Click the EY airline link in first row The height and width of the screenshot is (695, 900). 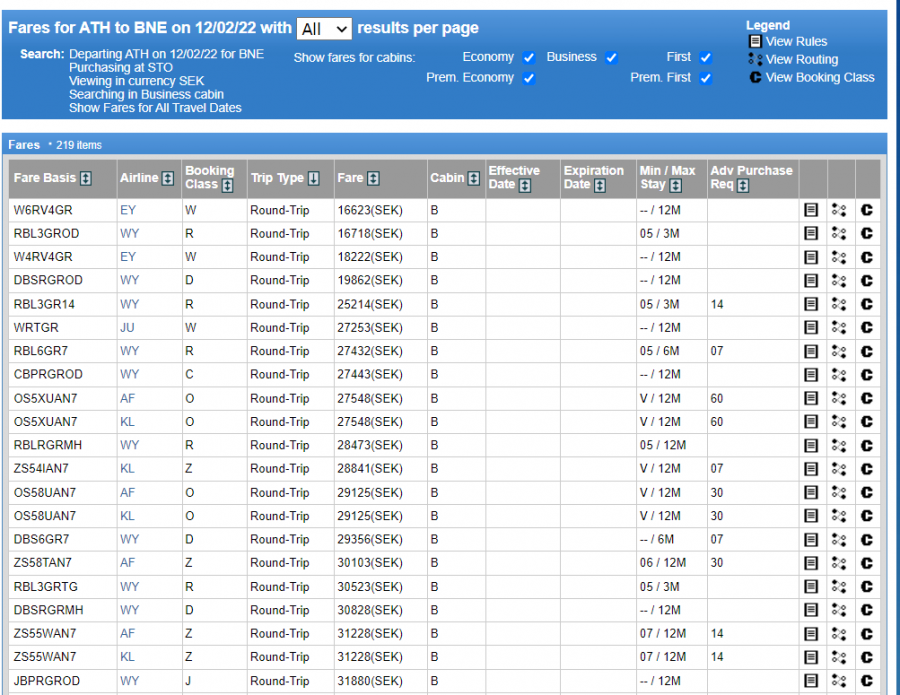(128, 210)
